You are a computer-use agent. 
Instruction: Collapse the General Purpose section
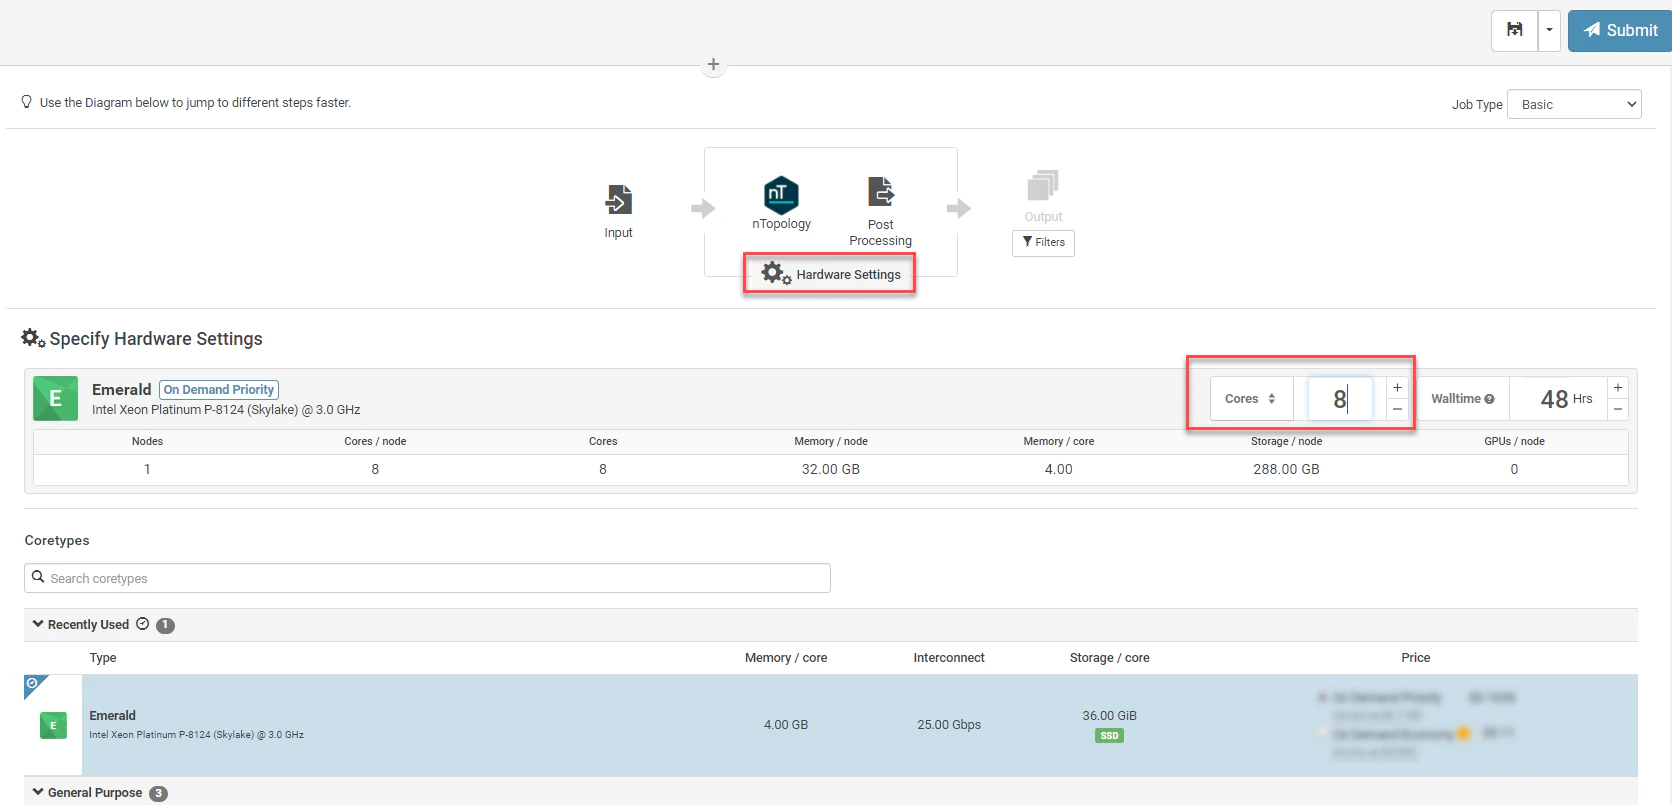(x=38, y=792)
